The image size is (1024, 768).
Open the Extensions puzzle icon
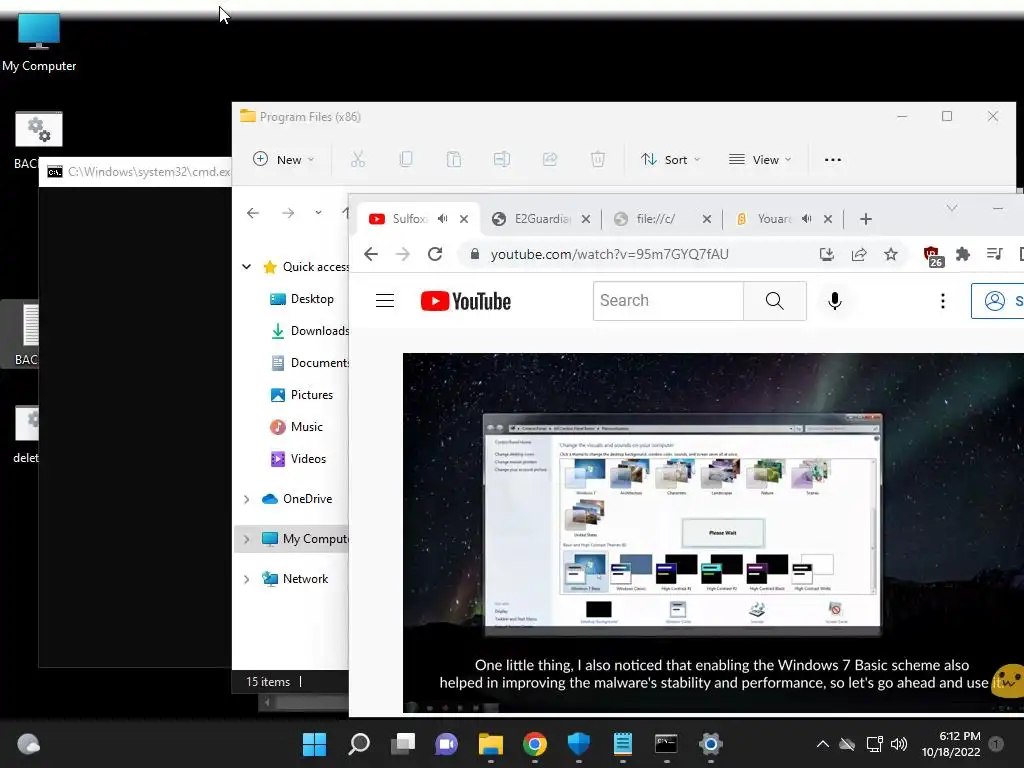963,254
